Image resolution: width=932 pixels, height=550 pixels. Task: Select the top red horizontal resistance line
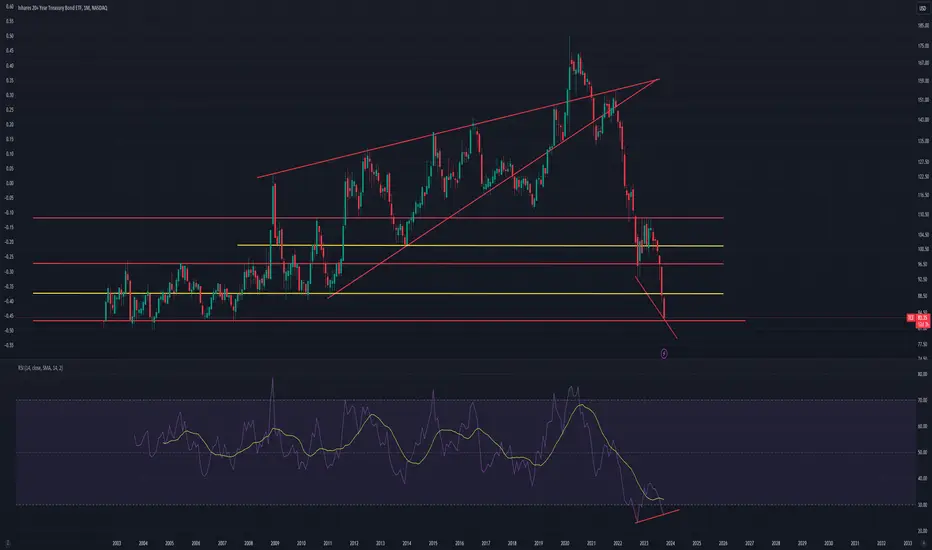[378, 218]
